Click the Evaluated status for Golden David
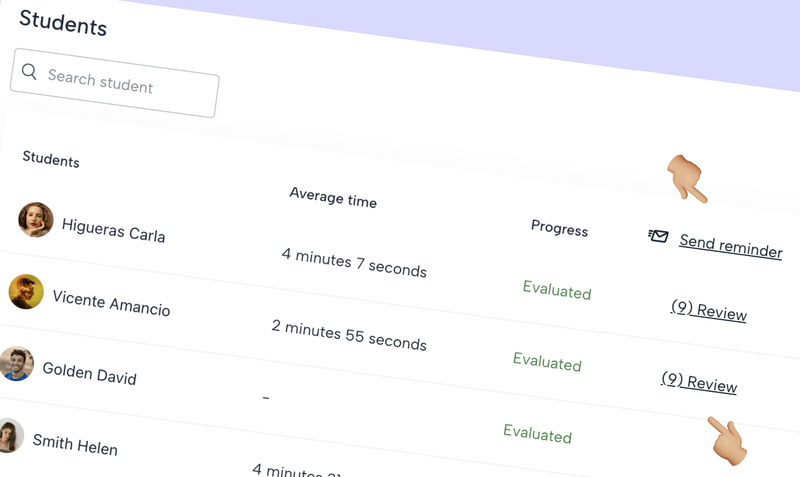 [x=537, y=433]
